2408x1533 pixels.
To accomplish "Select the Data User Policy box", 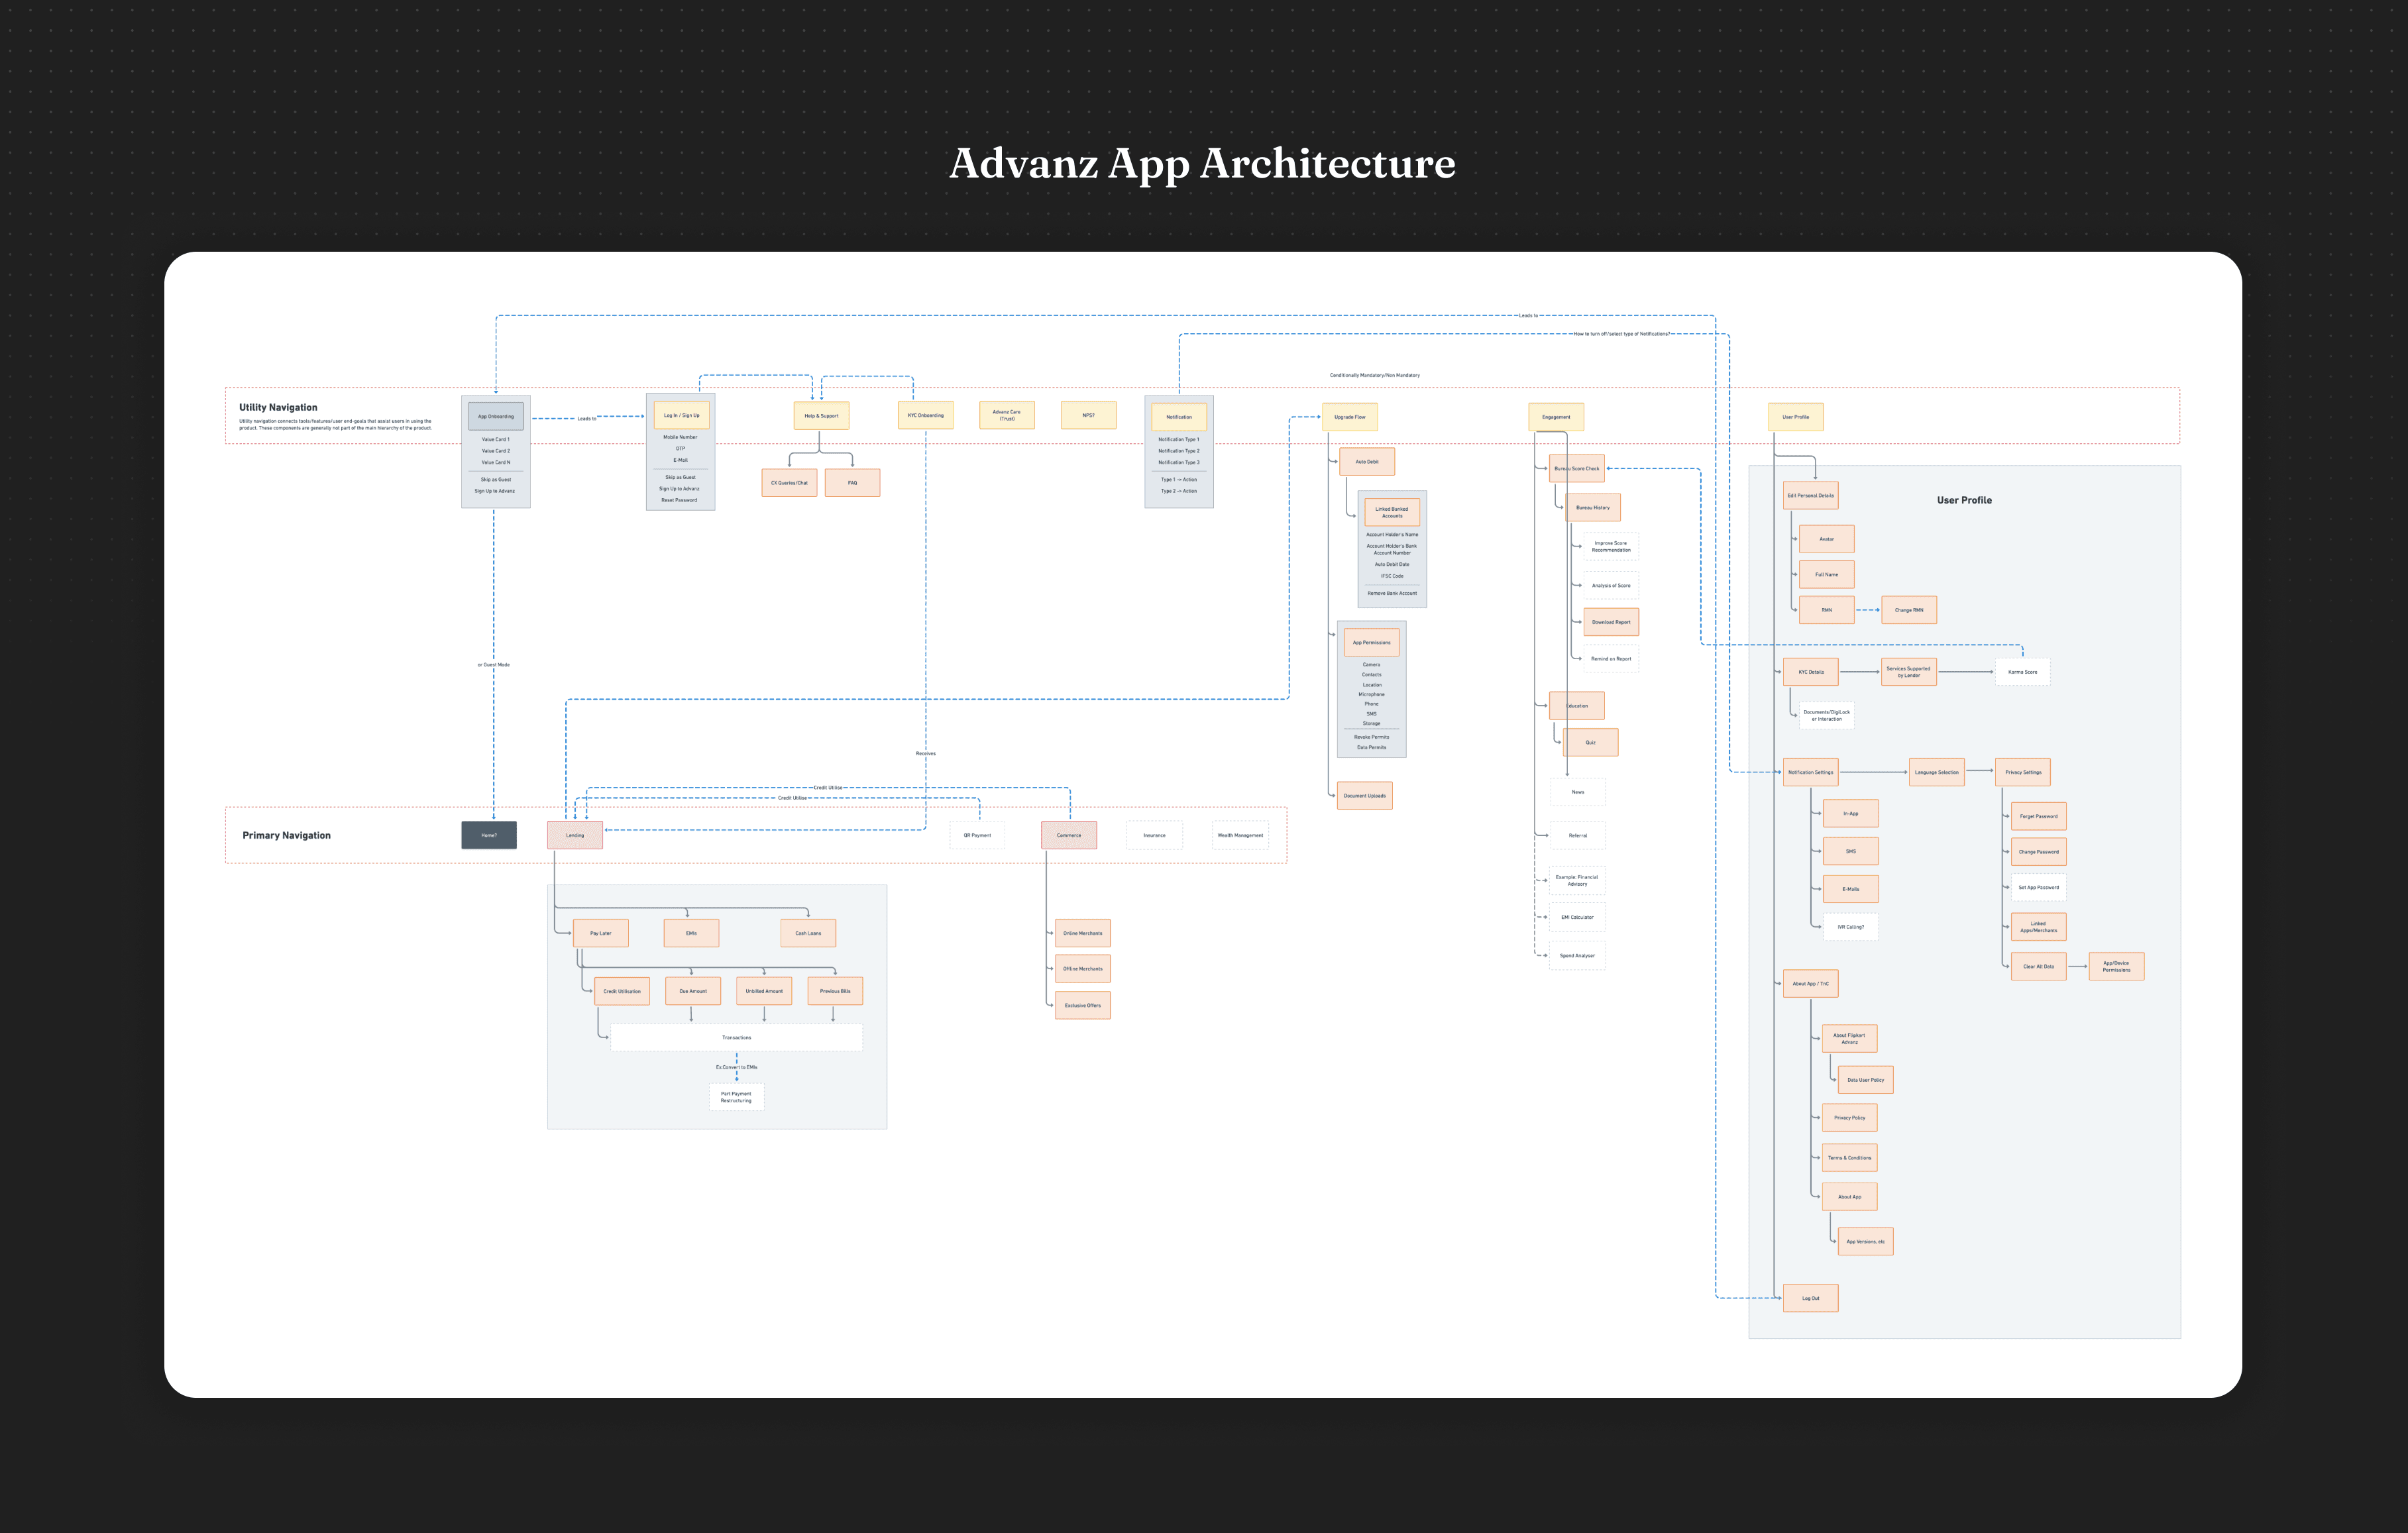I will [x=1866, y=1080].
